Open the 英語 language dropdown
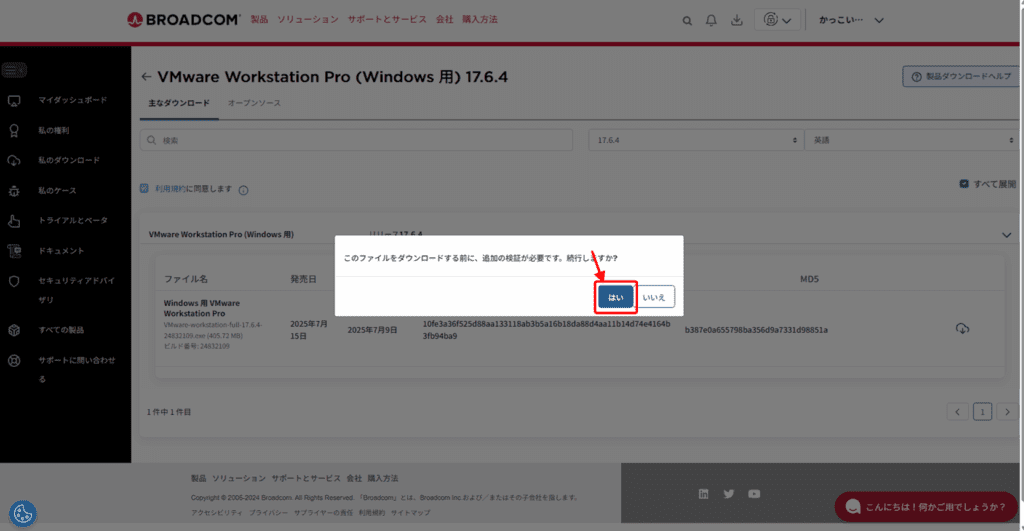The image size is (1024, 531). click(x=912, y=140)
